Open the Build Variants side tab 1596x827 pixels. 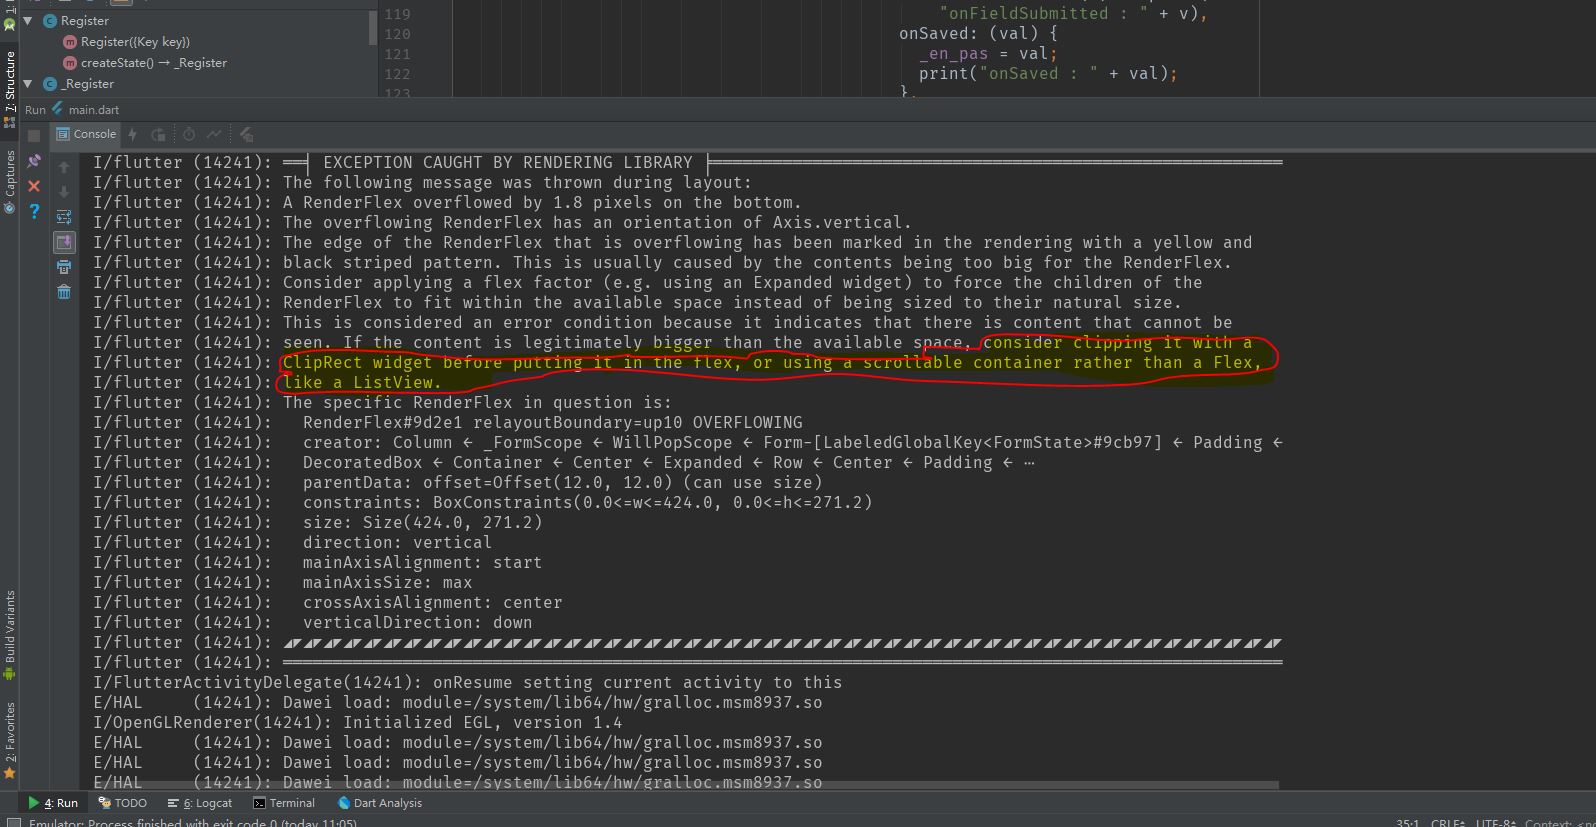tap(10, 634)
